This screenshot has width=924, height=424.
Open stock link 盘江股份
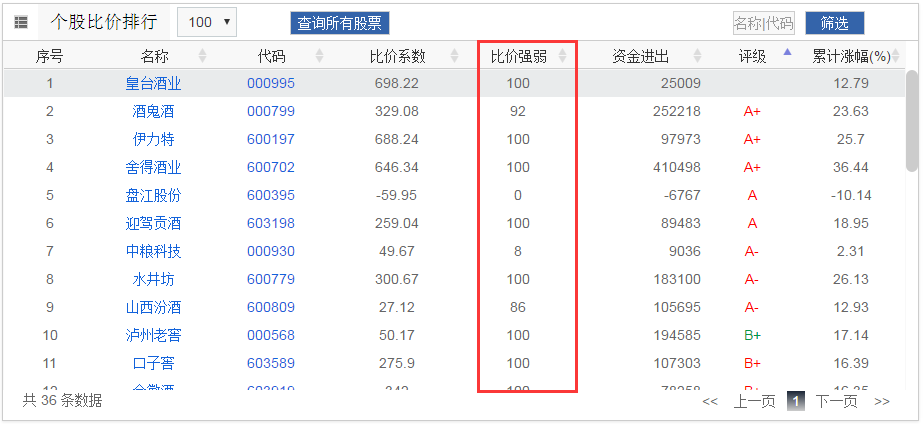[153, 196]
